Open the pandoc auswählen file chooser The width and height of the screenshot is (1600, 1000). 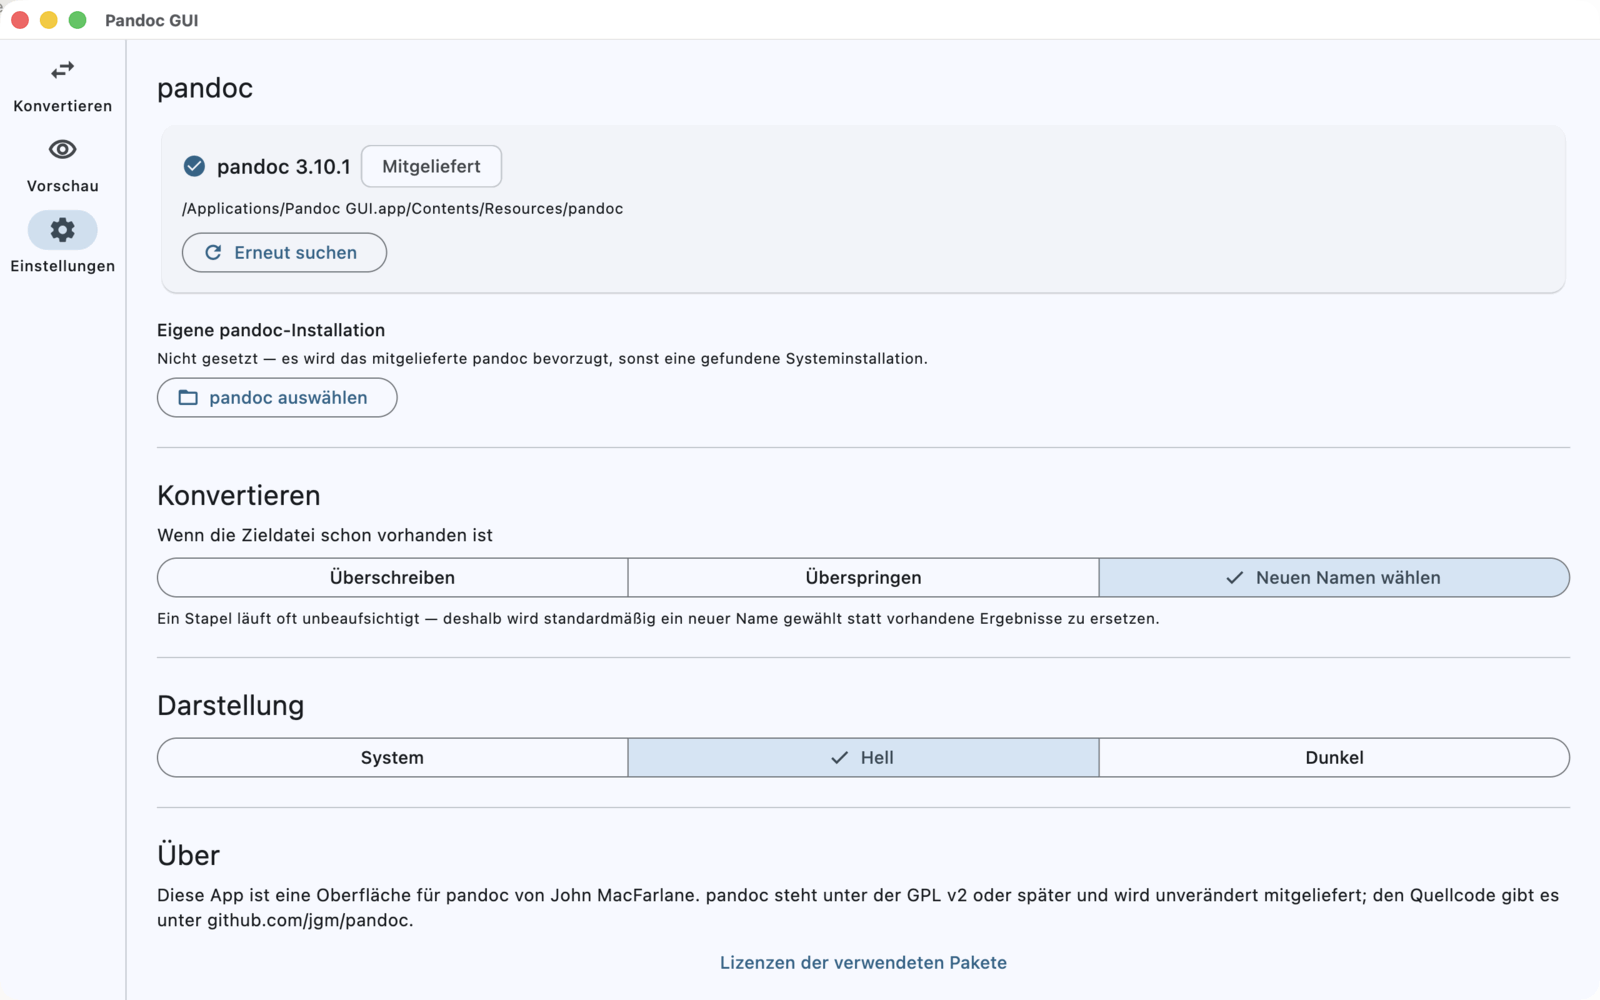(x=277, y=398)
